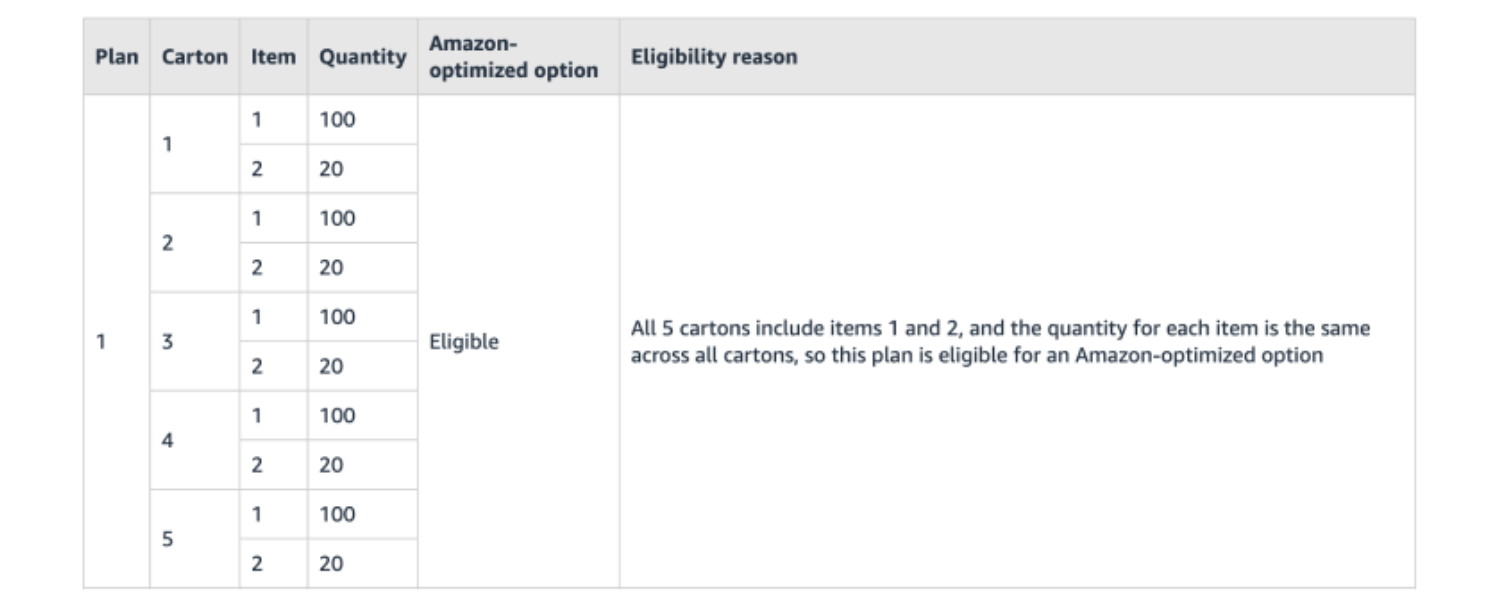The width and height of the screenshot is (1500, 600).
Task: Select the Carton 4 cell
Action: click(168, 440)
